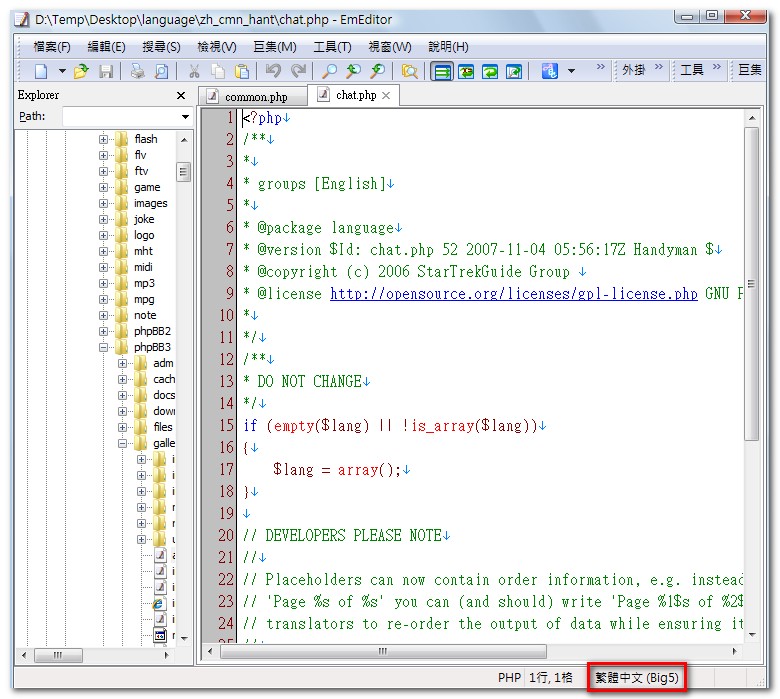This screenshot has width=780, height=699.
Task: Toggle the No Wrap mode icon
Action: [442, 72]
